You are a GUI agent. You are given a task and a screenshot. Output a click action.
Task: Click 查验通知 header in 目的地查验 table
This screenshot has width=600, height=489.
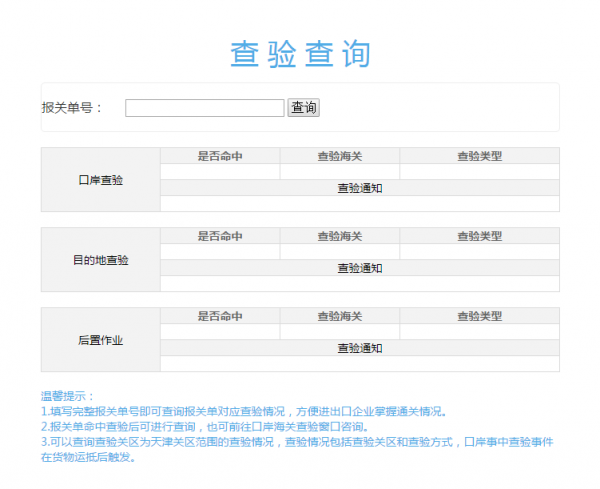click(x=359, y=268)
